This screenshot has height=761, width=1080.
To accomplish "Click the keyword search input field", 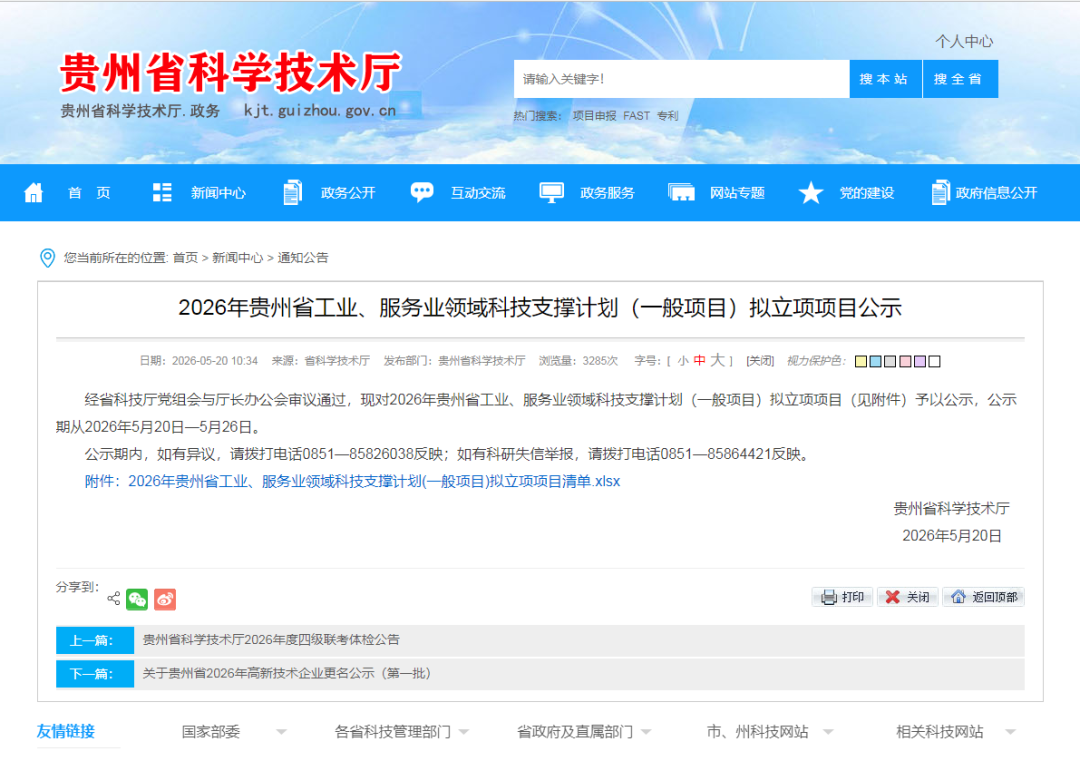I will point(681,79).
